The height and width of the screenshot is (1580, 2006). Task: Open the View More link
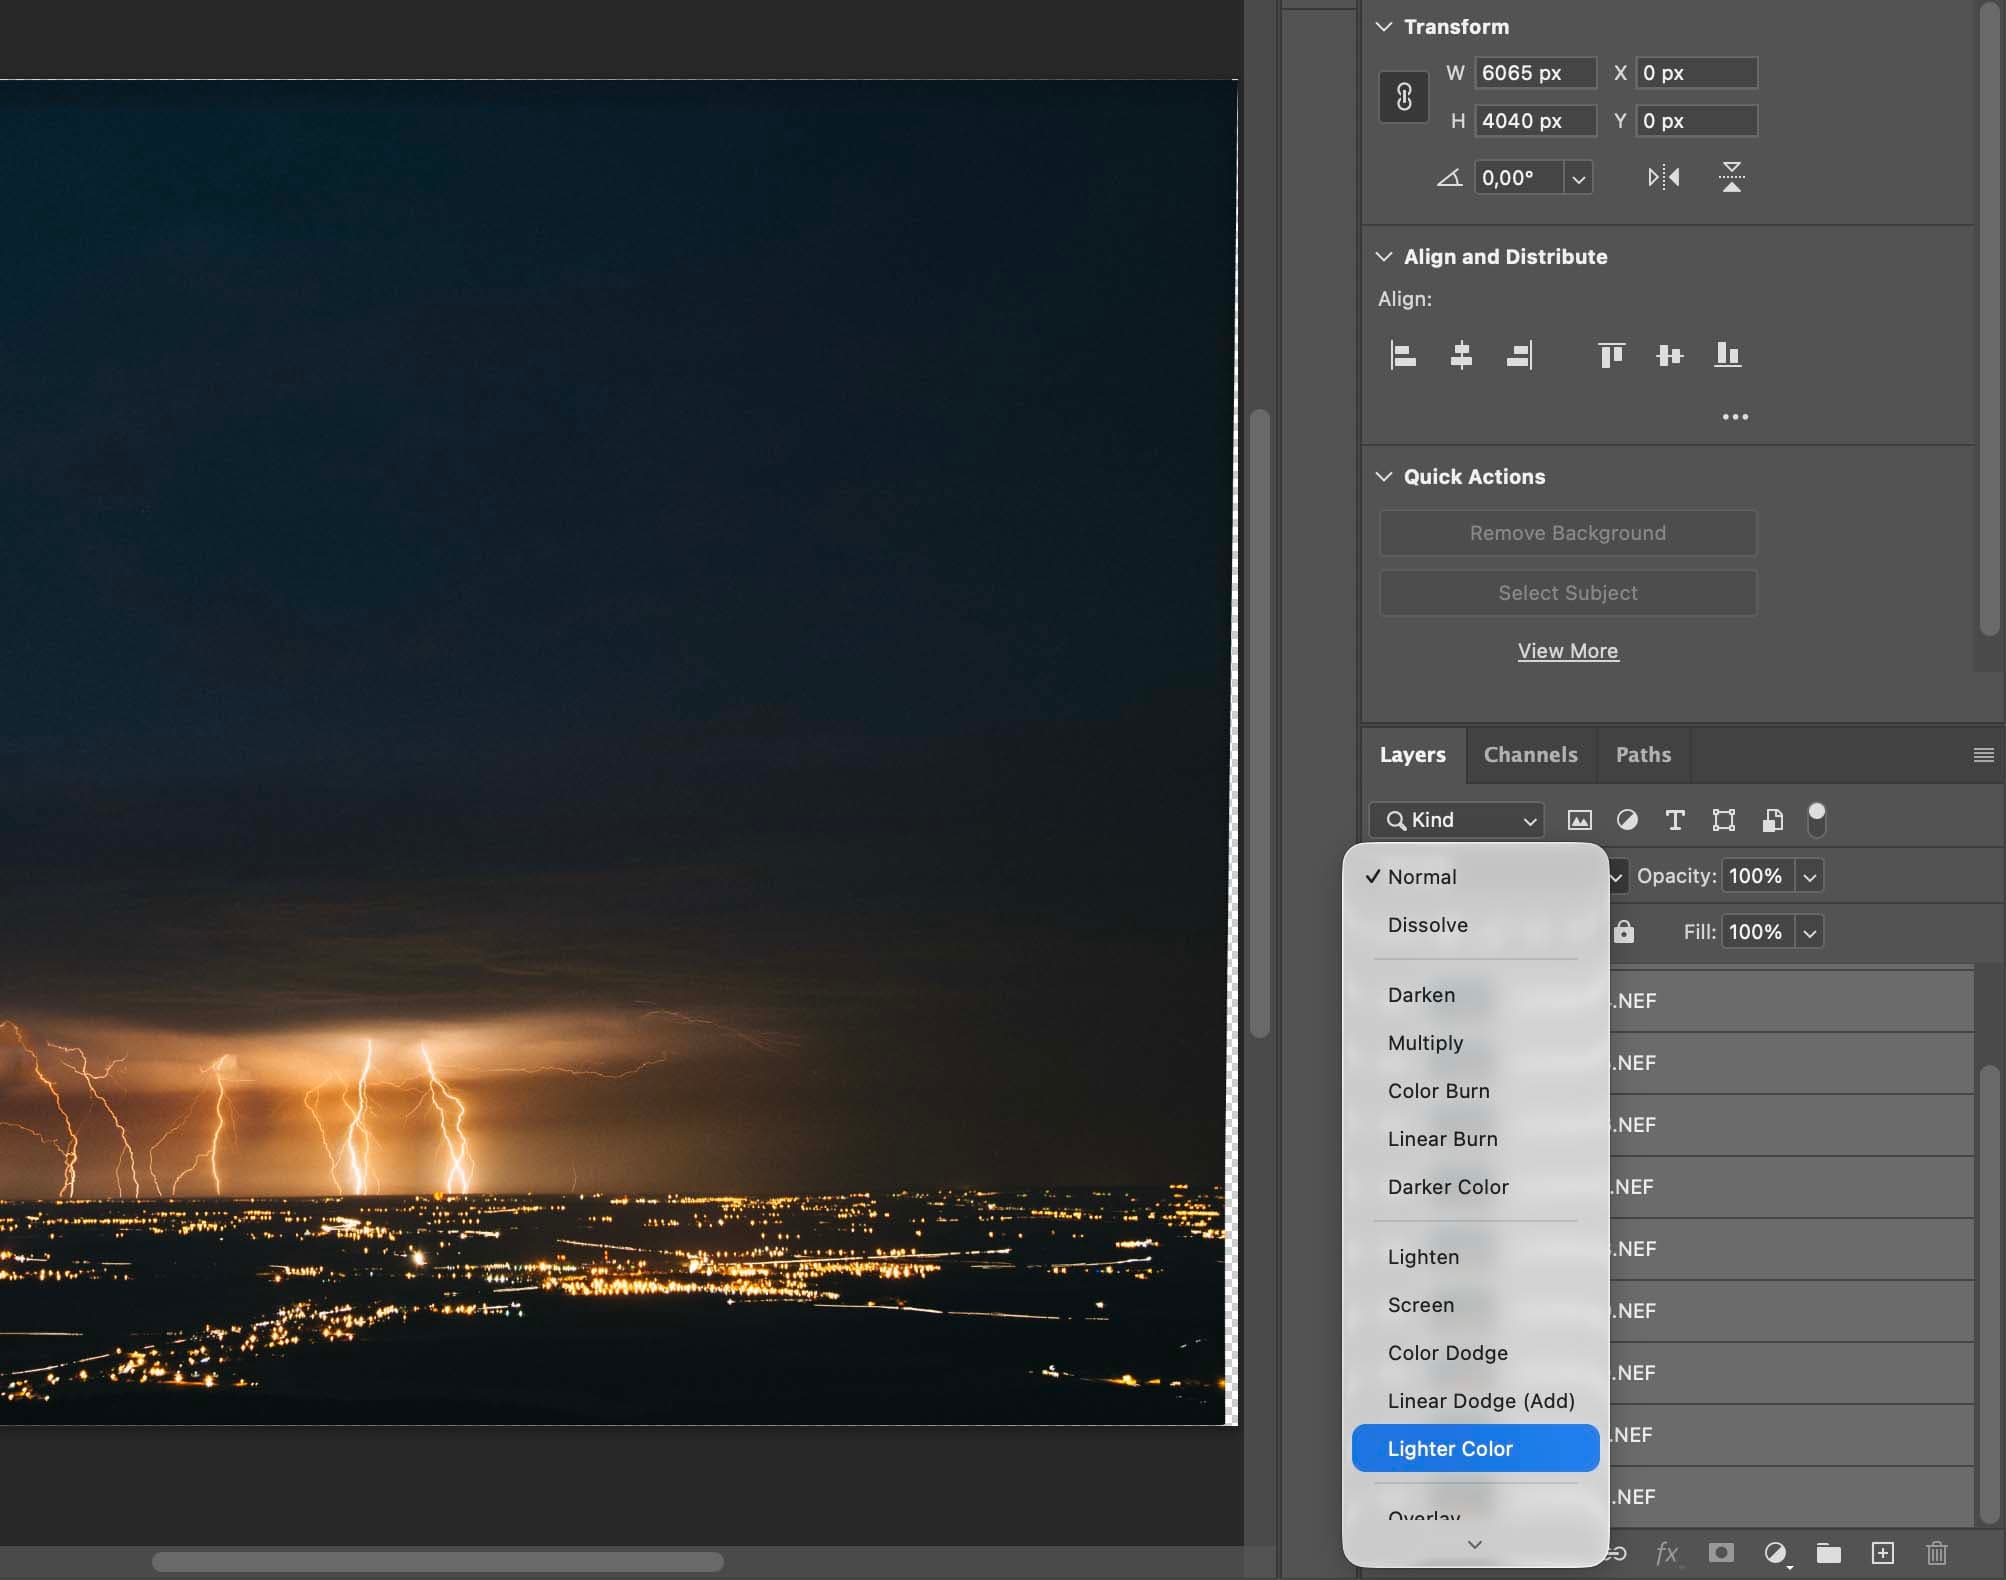click(x=1567, y=651)
